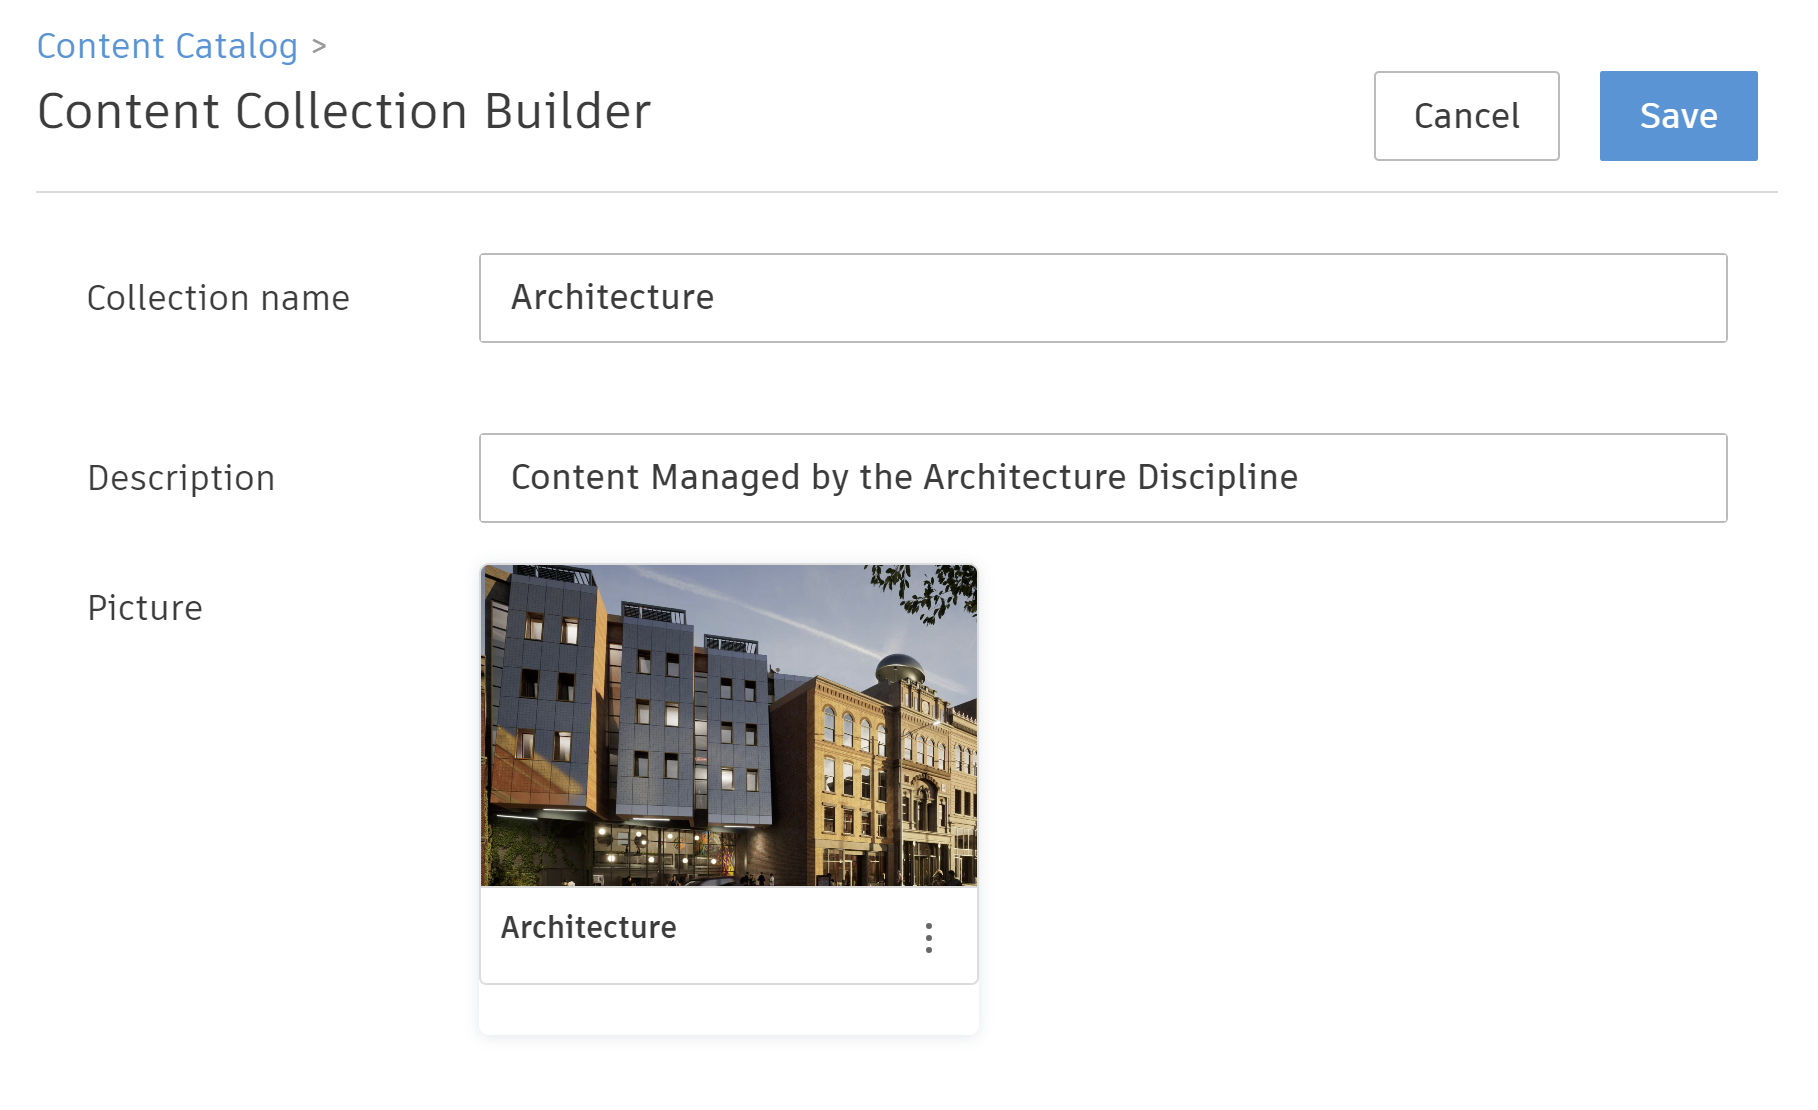Click the Collection name label
The height and width of the screenshot is (1110, 1818).
click(x=218, y=298)
